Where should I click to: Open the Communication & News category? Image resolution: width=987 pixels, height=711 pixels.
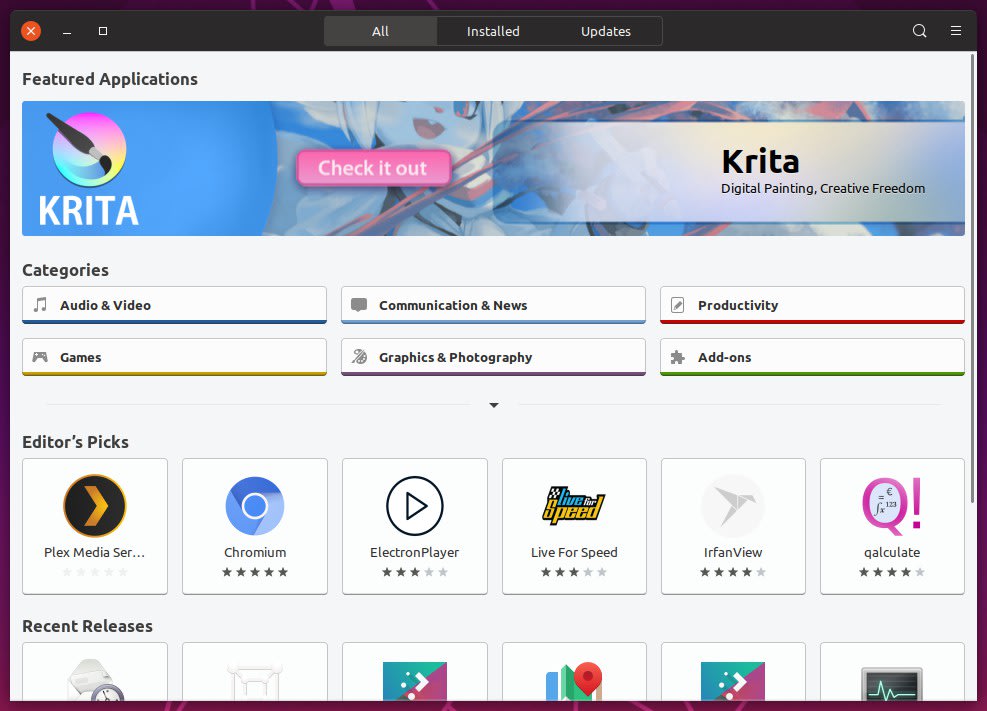(494, 305)
